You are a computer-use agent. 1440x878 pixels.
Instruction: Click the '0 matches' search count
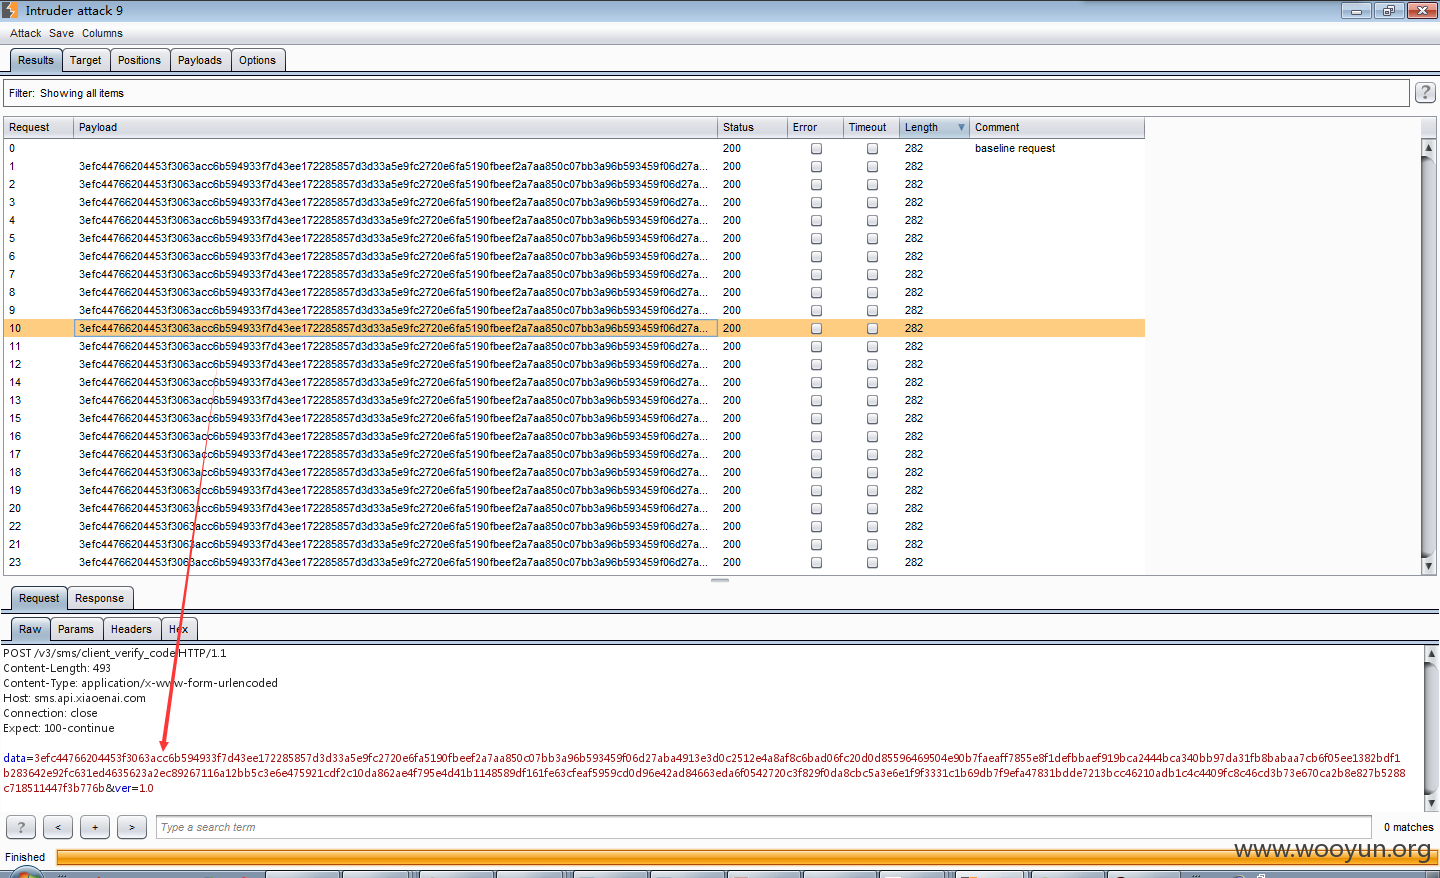[x=1408, y=827]
